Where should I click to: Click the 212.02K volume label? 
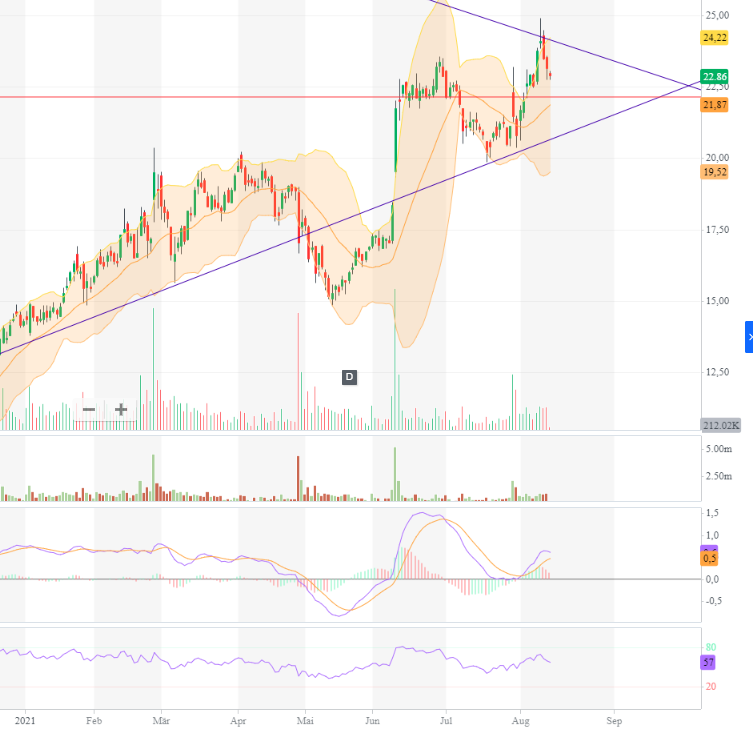(721, 425)
